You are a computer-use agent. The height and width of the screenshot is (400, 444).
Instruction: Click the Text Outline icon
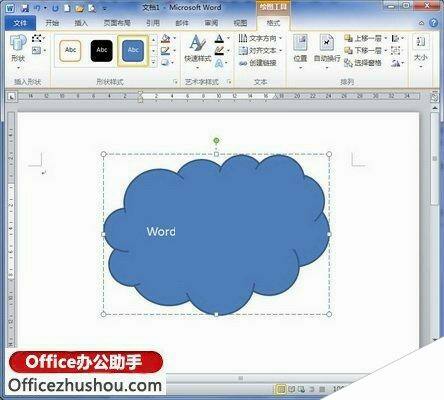coord(219,51)
